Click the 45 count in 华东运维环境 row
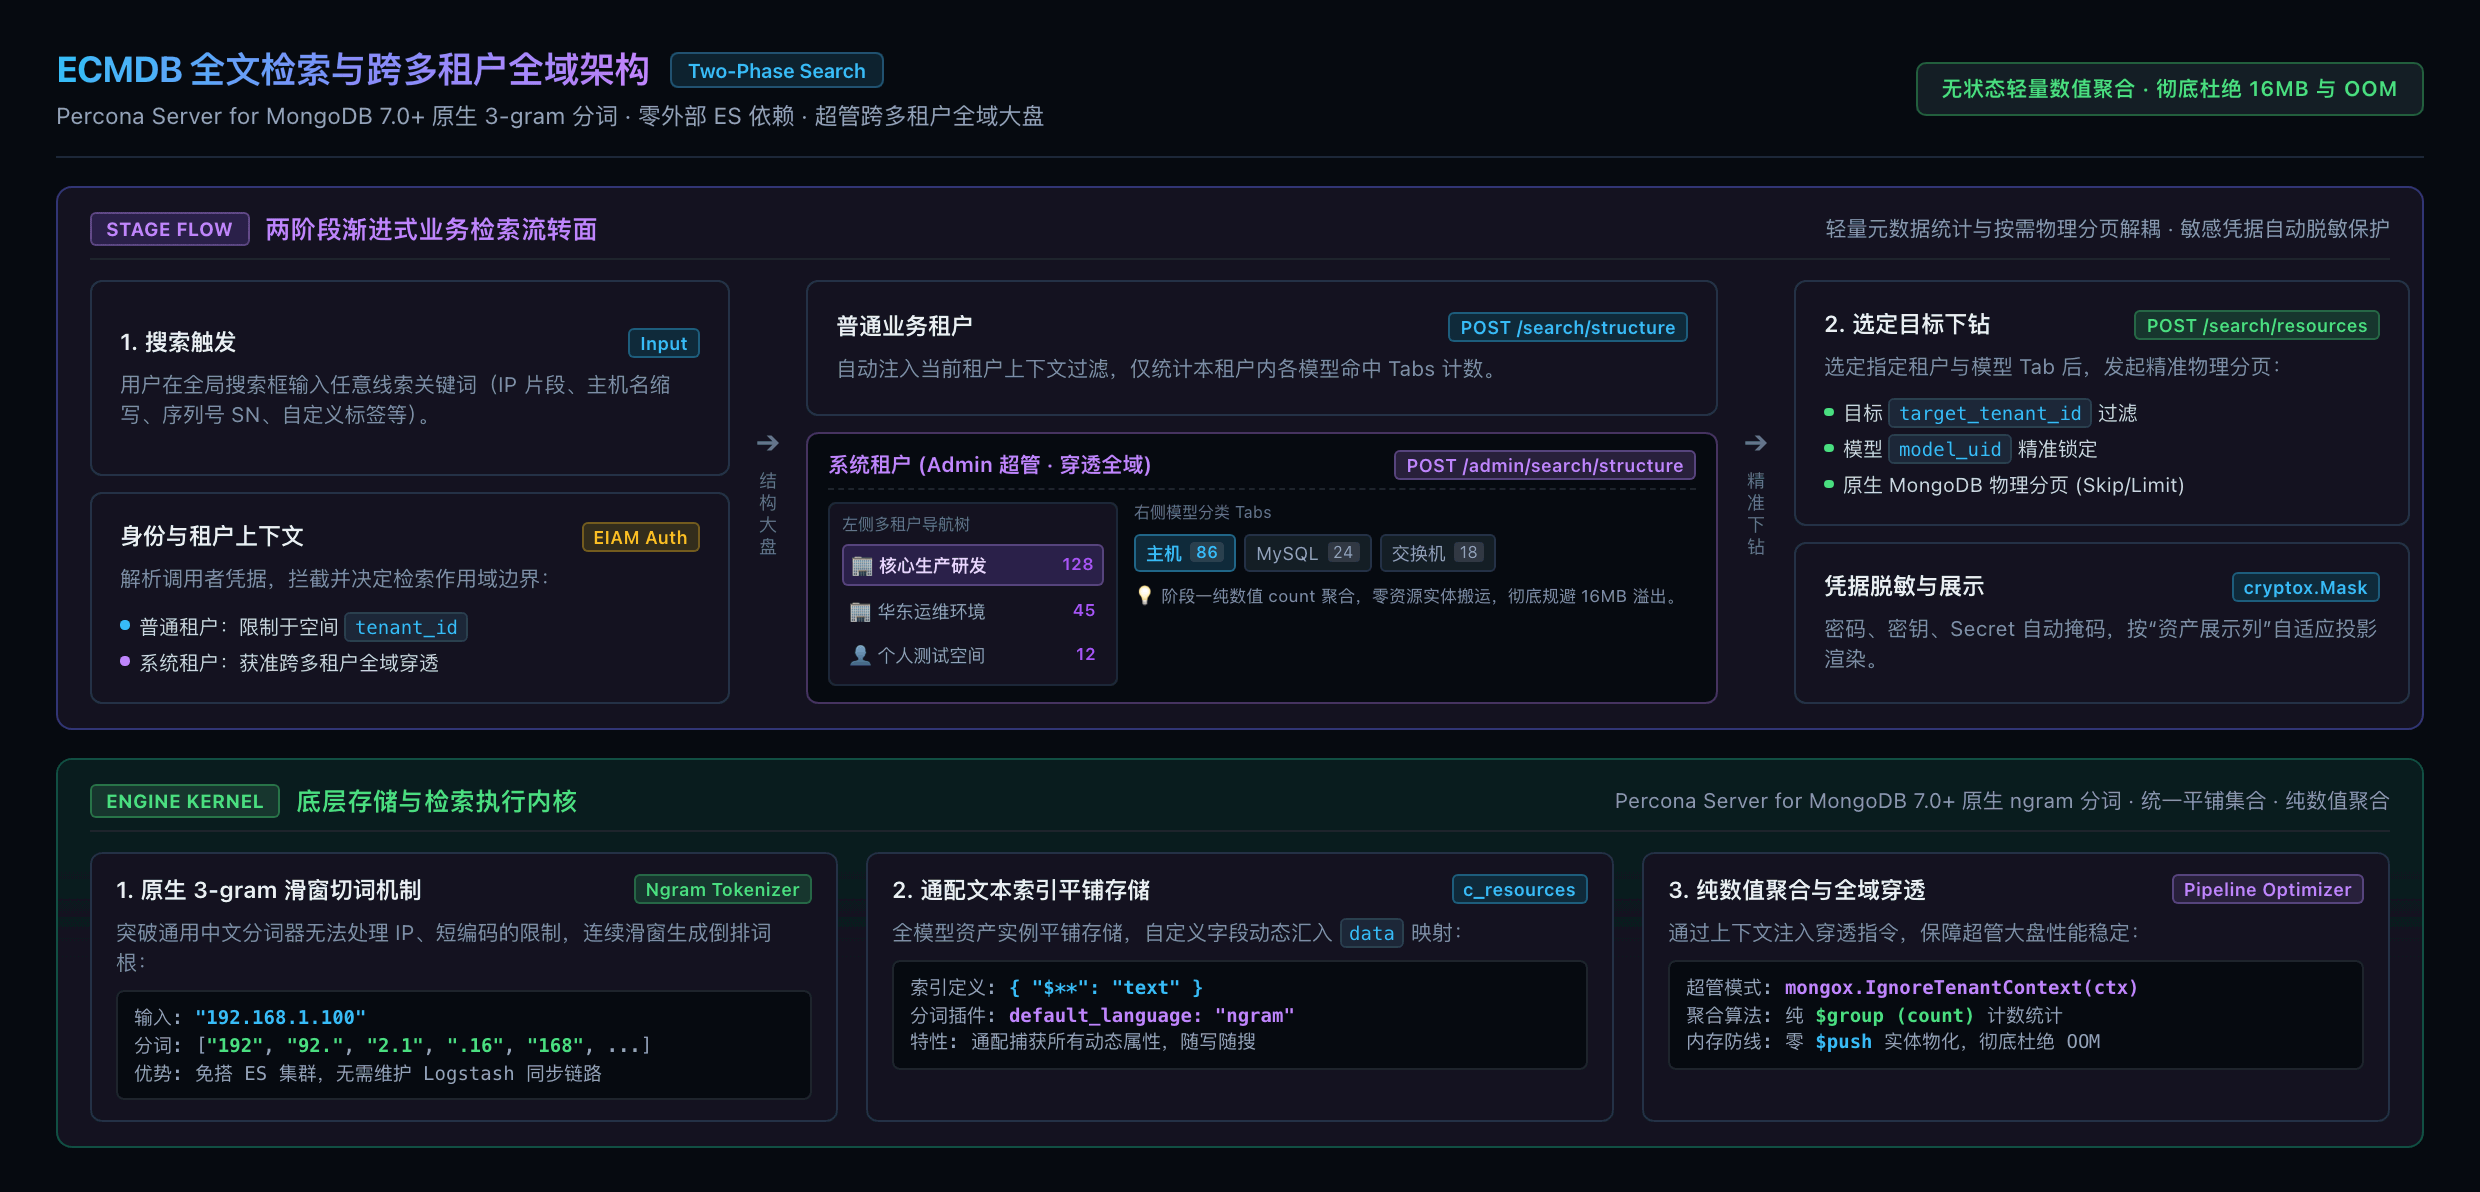Image resolution: width=2480 pixels, height=1192 pixels. click(1084, 610)
